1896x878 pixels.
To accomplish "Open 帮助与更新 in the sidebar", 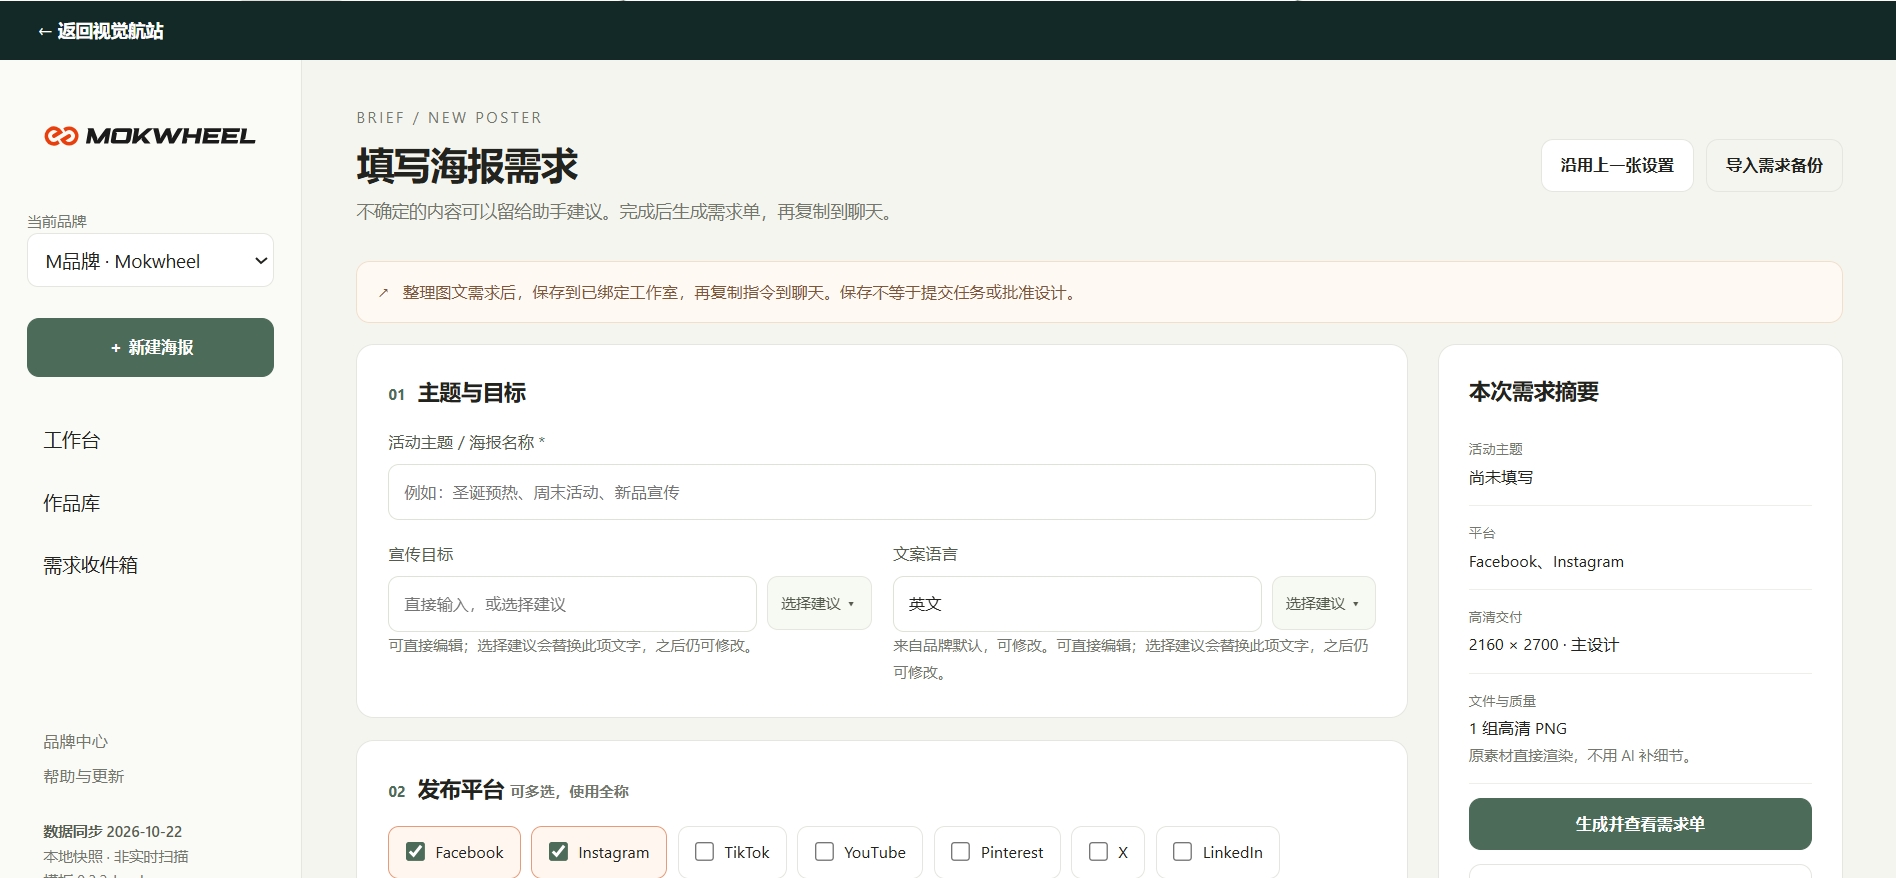I will pyautogui.click(x=83, y=776).
